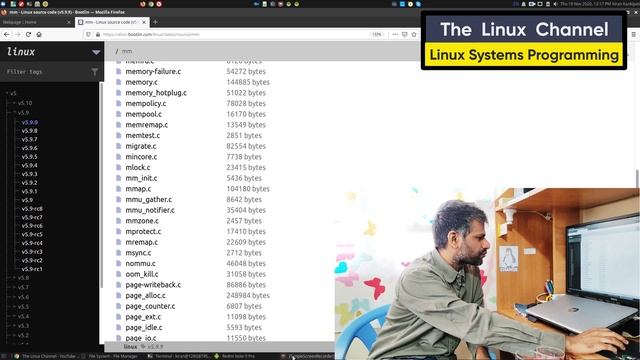Open the File System - File Manager taskbar window

click(111, 356)
